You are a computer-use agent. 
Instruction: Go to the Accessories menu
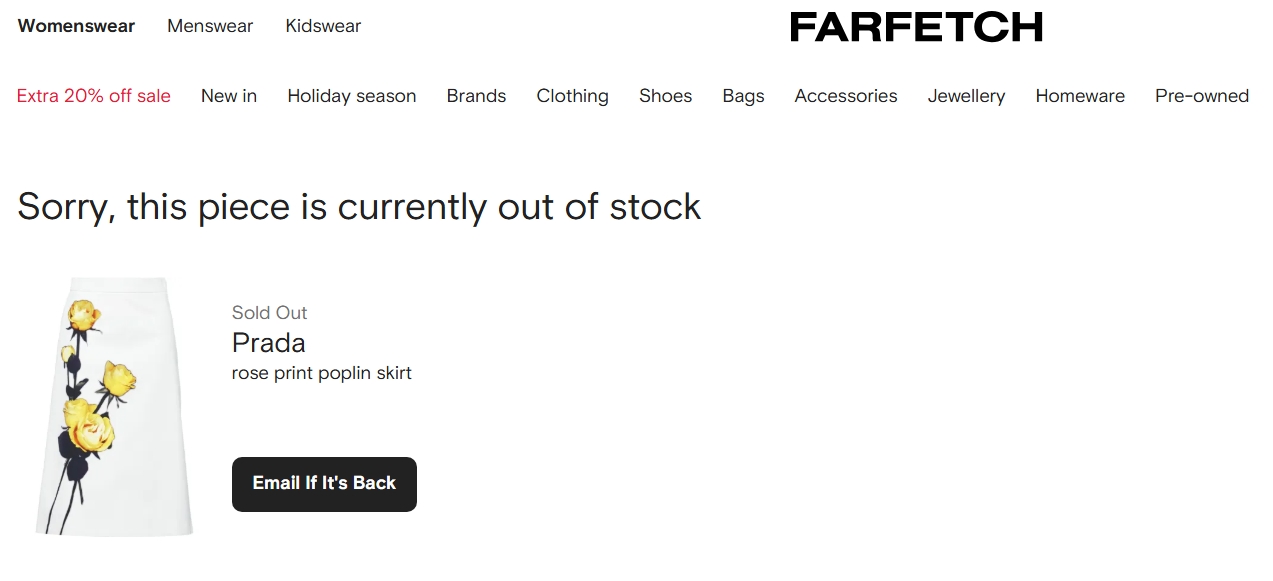click(x=846, y=96)
